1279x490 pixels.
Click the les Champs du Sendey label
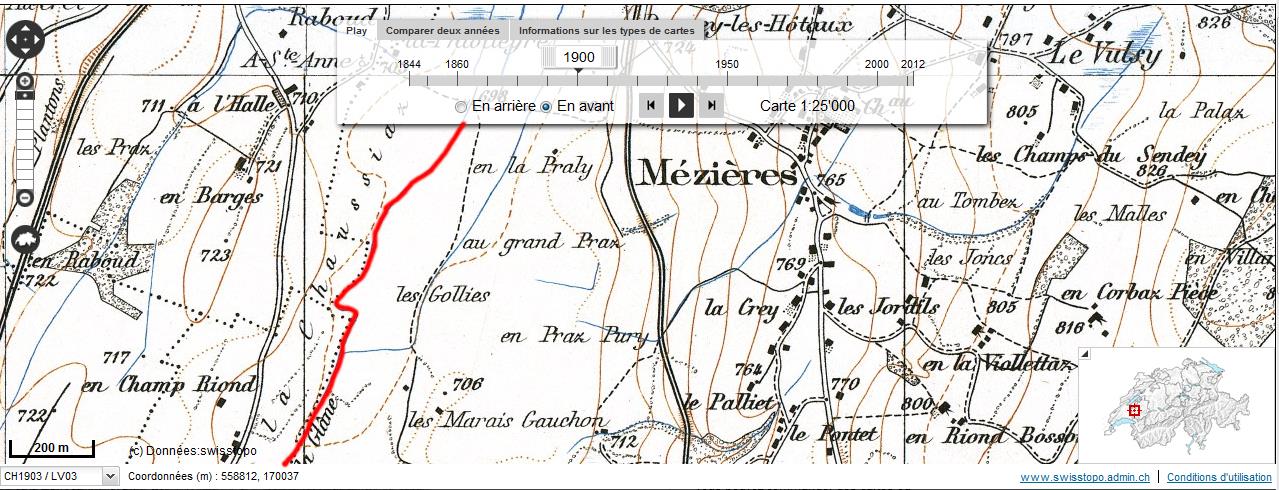click(1091, 156)
